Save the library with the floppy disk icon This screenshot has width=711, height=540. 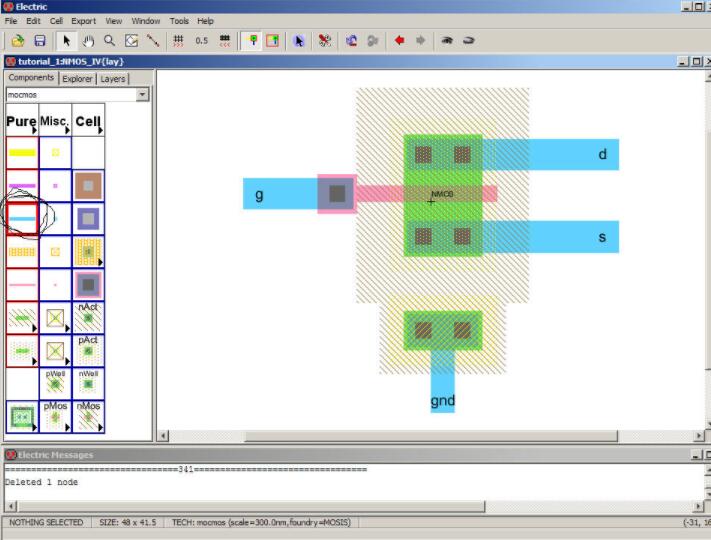pyautogui.click(x=40, y=41)
